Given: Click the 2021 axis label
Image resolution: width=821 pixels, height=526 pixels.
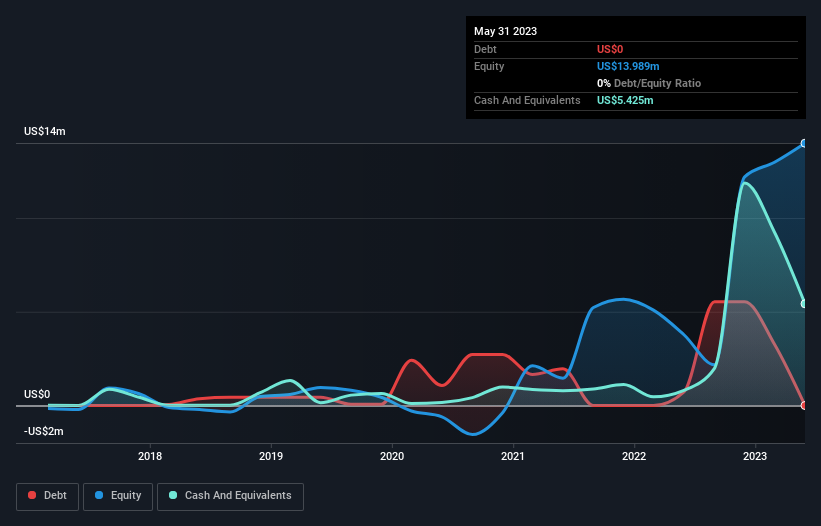Looking at the screenshot, I should coord(513,456).
